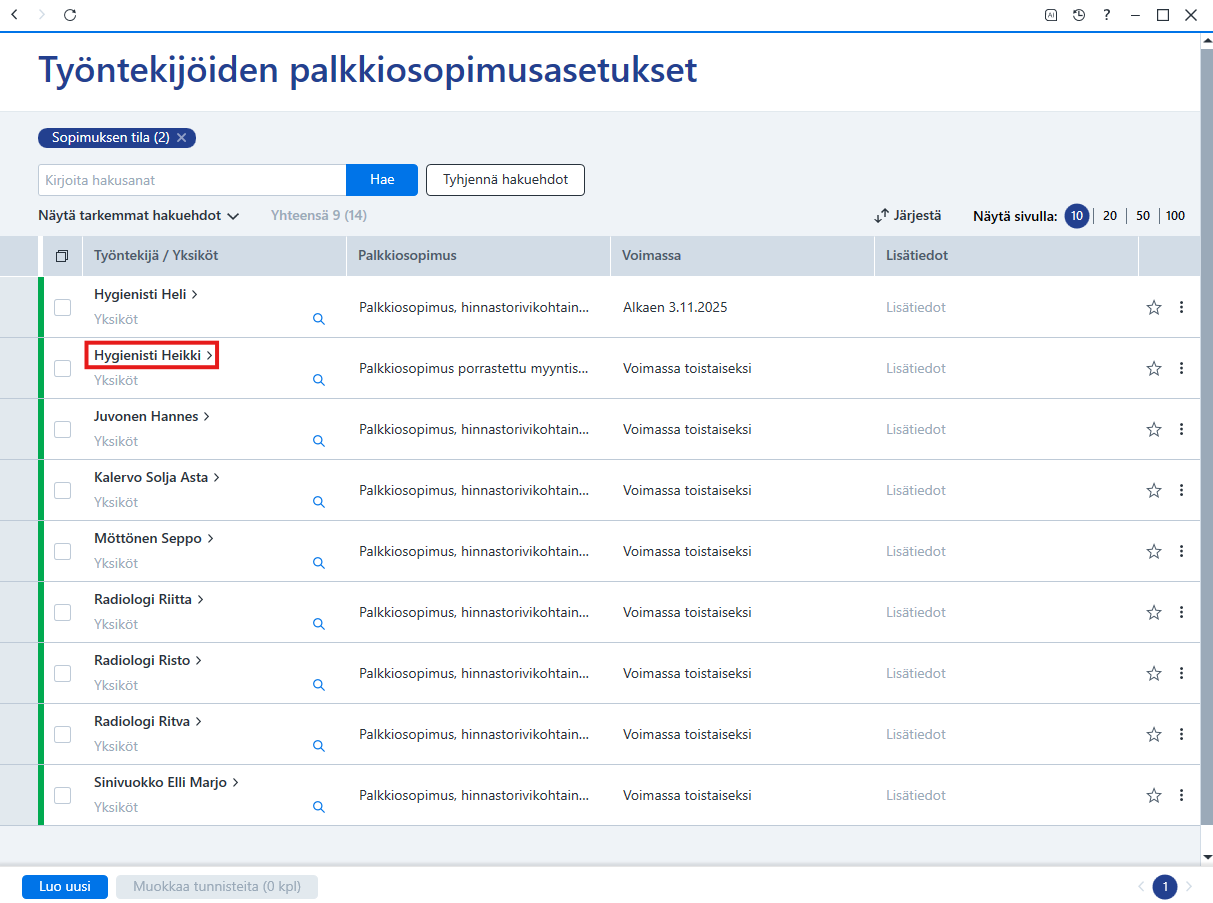Star the Radiologi Risto row

click(x=1154, y=673)
